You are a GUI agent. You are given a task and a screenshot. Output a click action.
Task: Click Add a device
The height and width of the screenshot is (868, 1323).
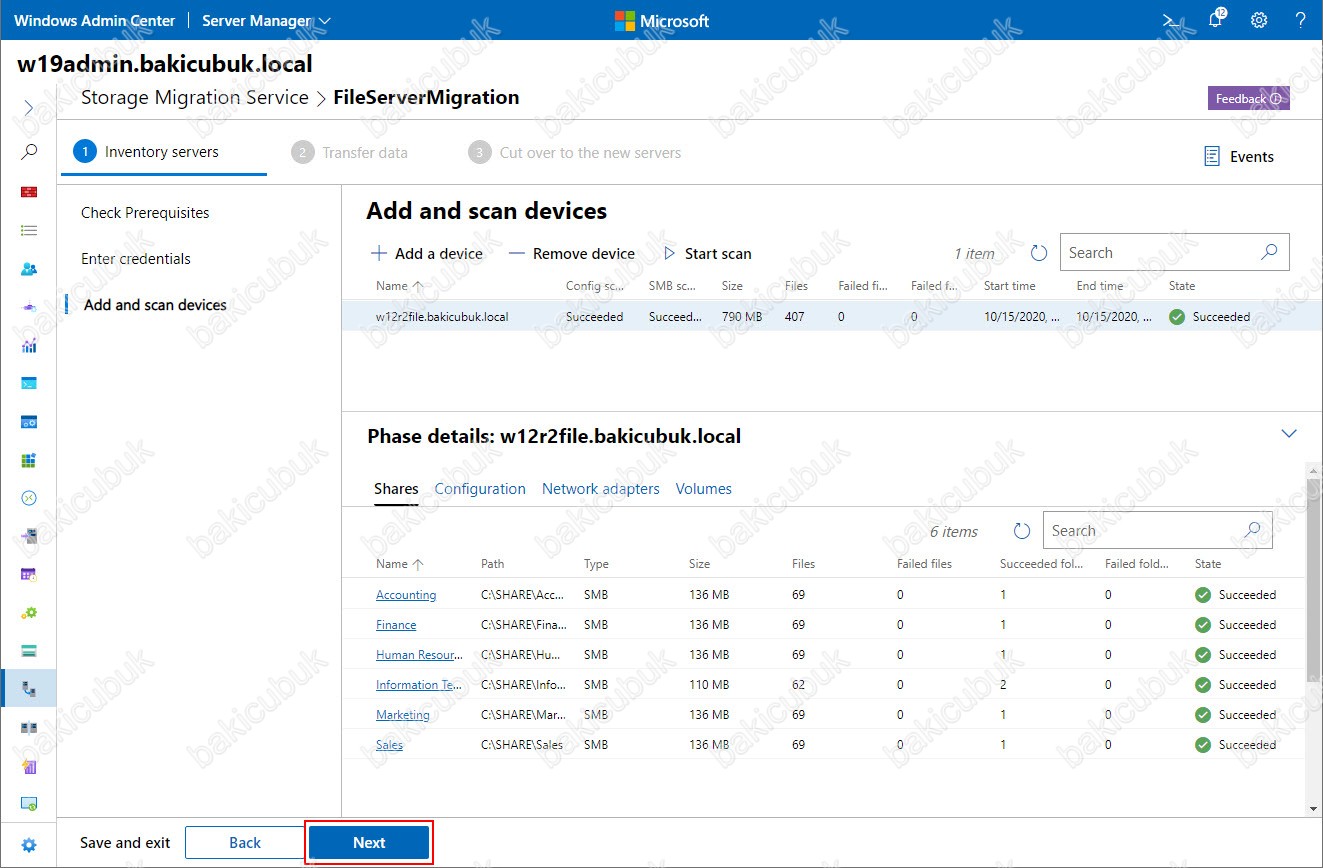coord(427,254)
